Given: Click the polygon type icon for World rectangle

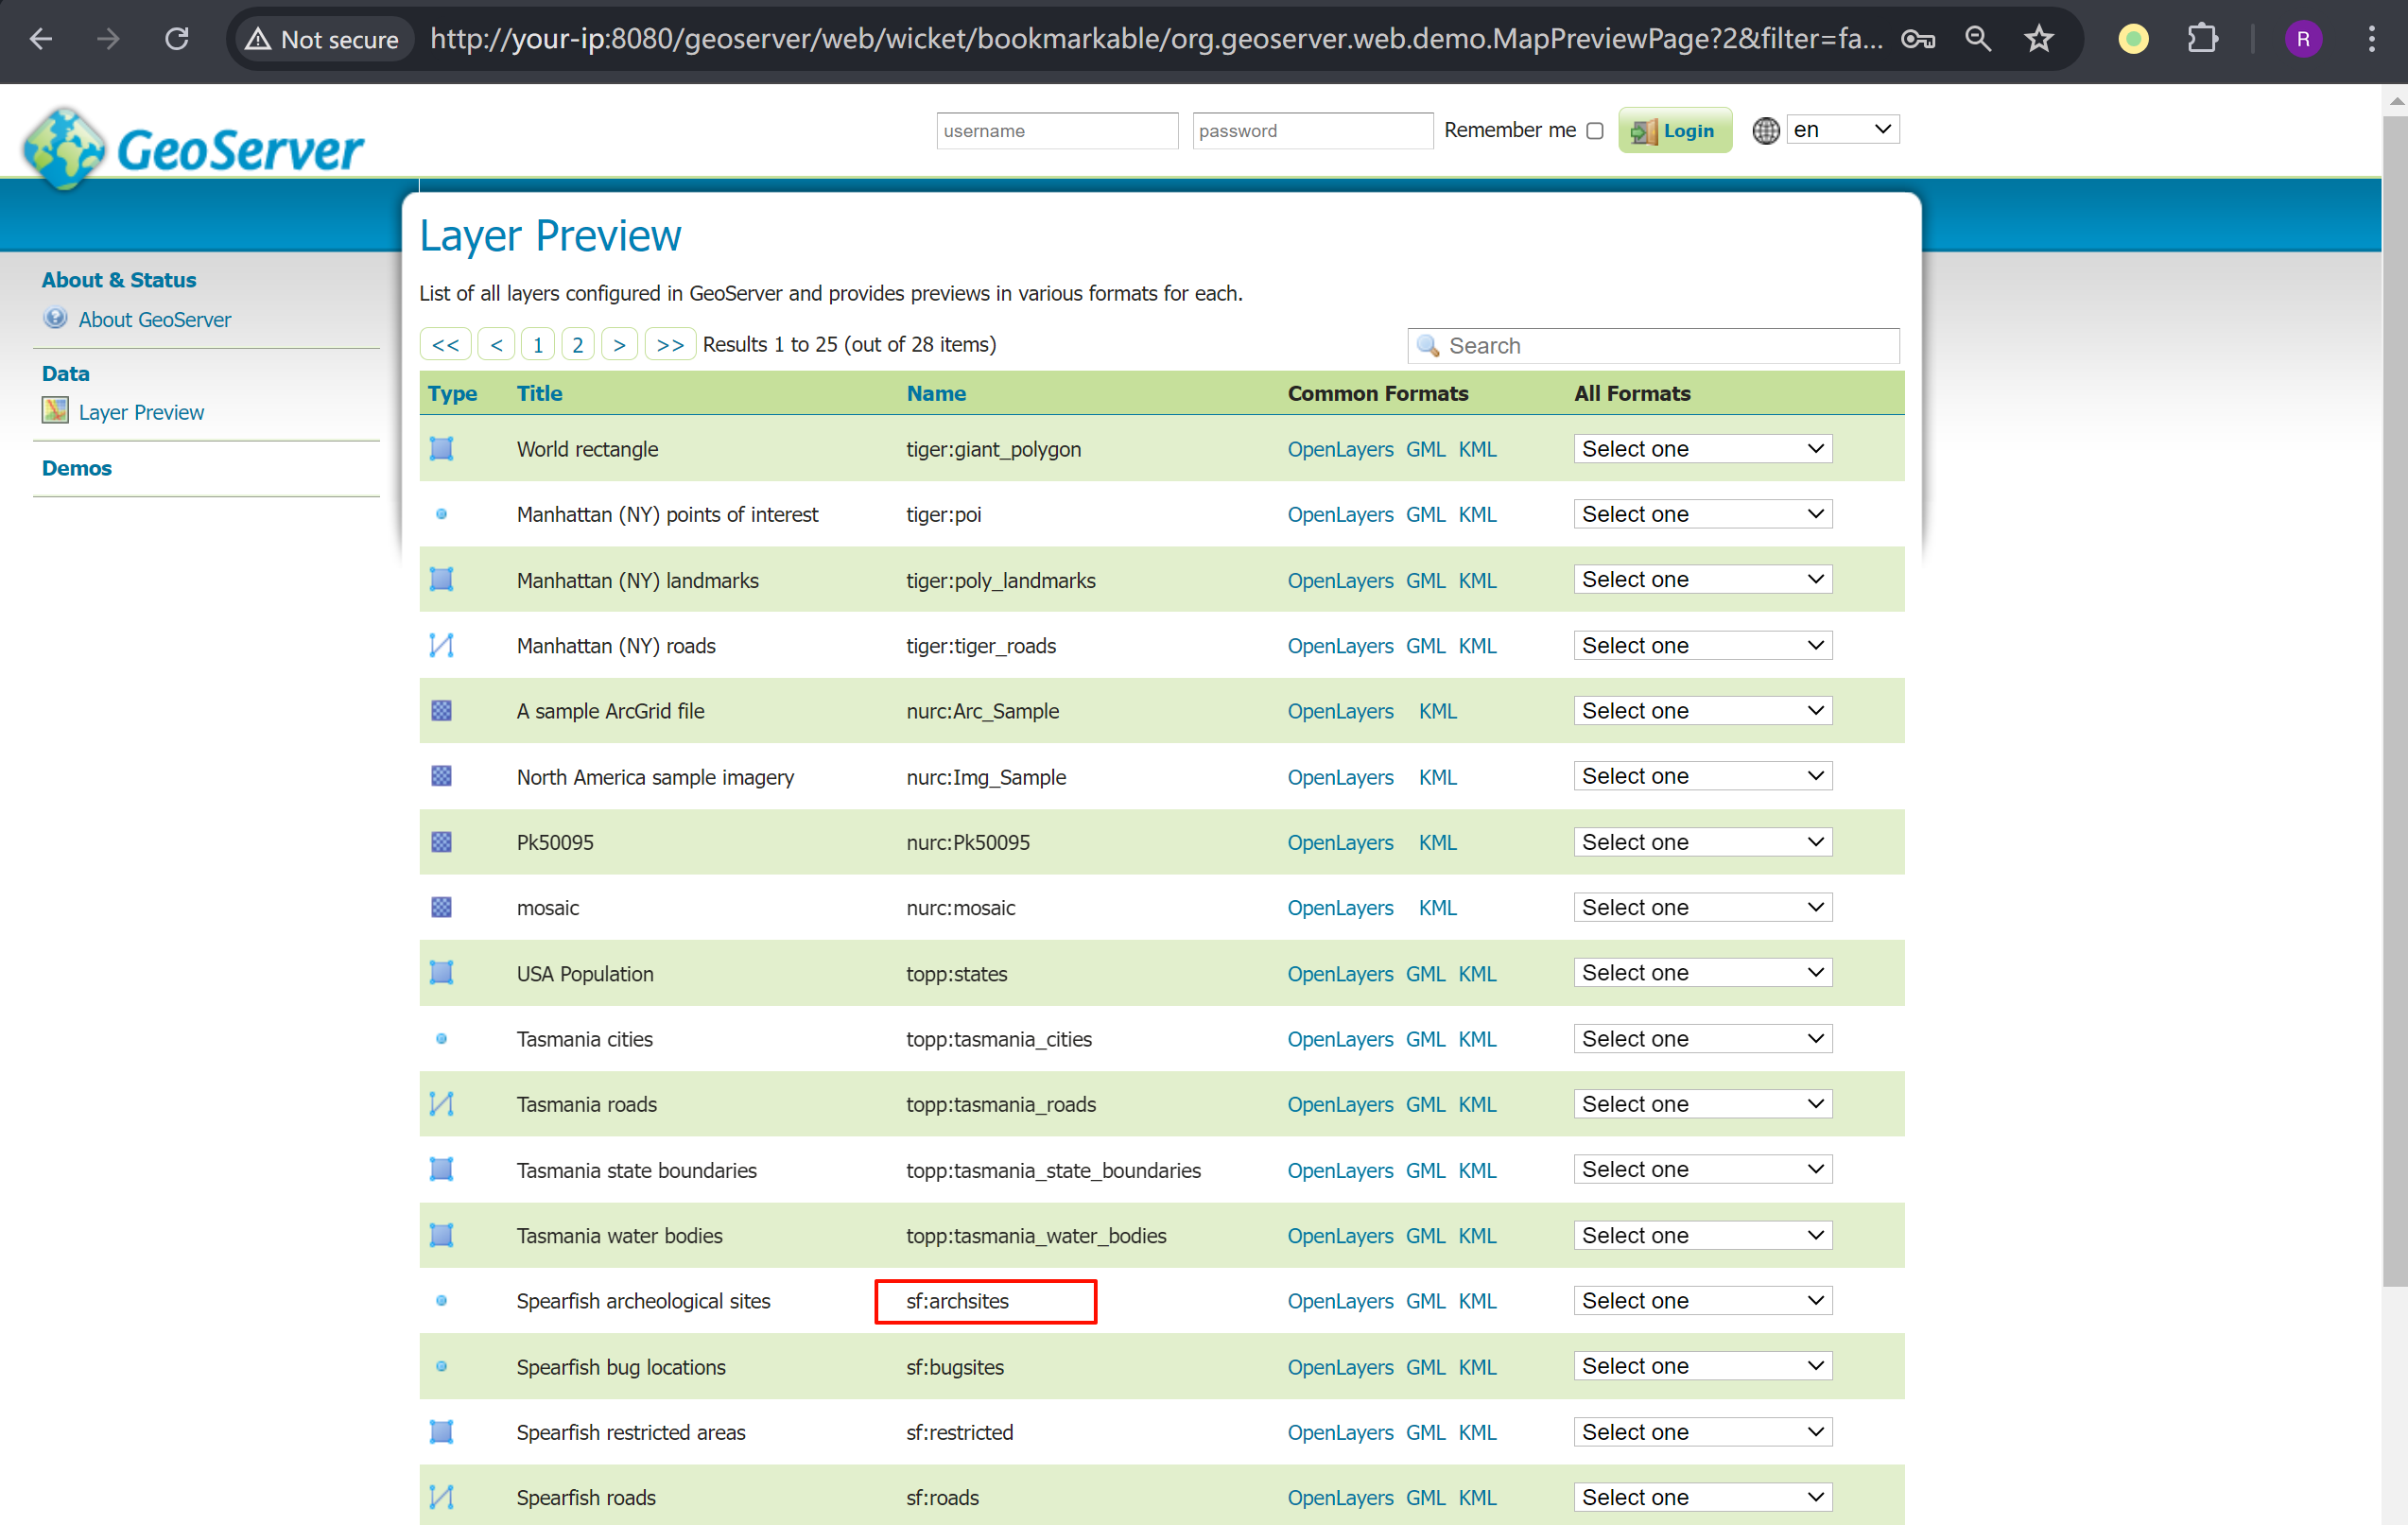Looking at the screenshot, I should click(441, 449).
